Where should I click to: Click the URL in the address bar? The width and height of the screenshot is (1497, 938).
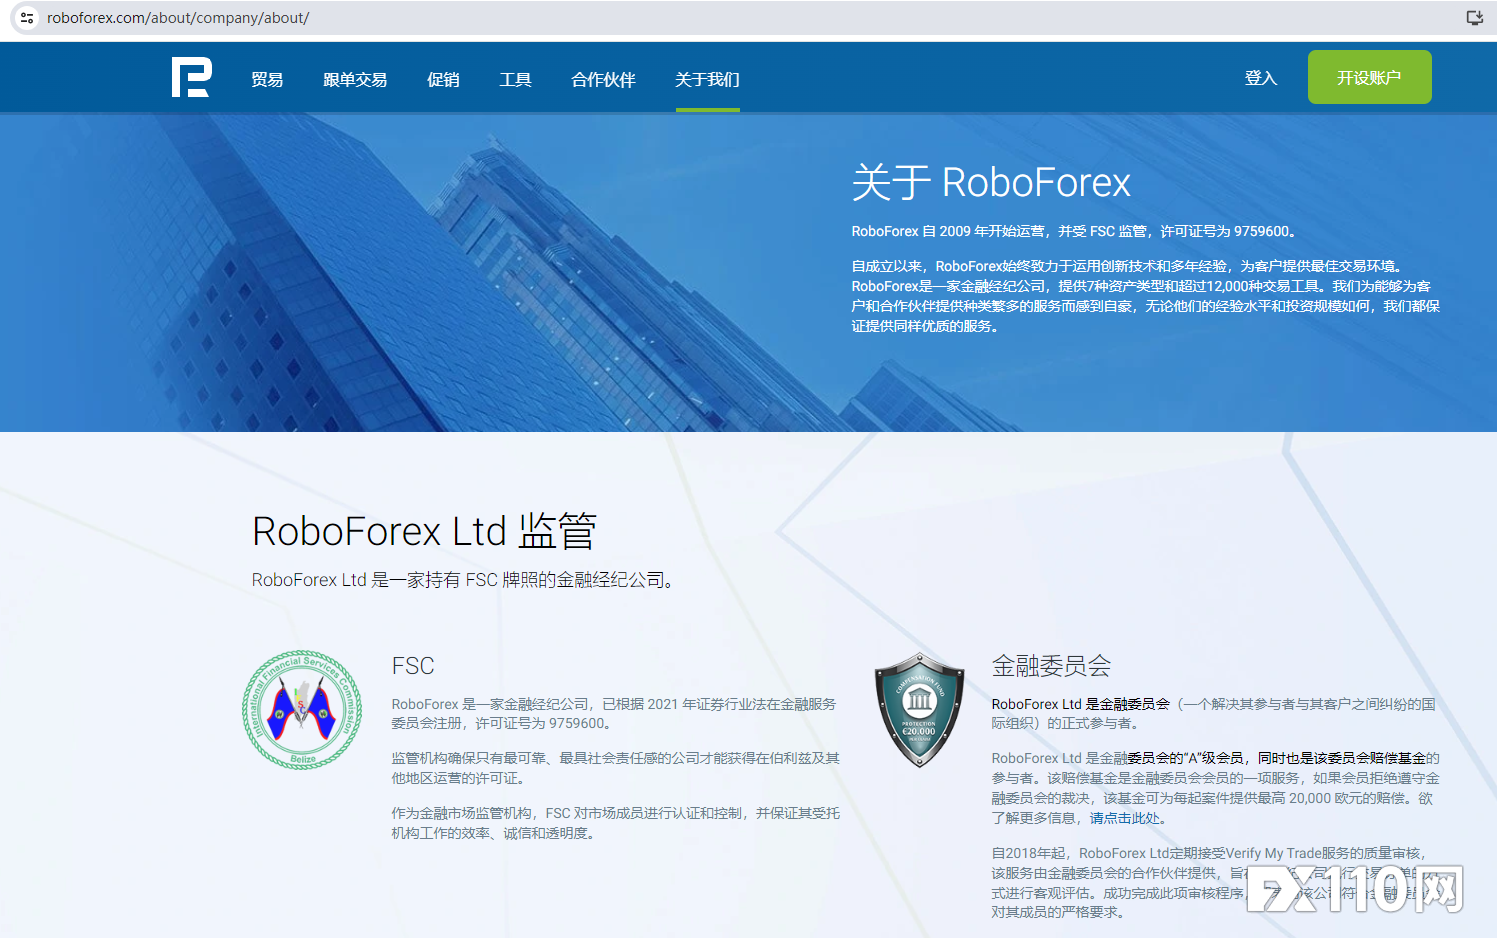(x=178, y=18)
